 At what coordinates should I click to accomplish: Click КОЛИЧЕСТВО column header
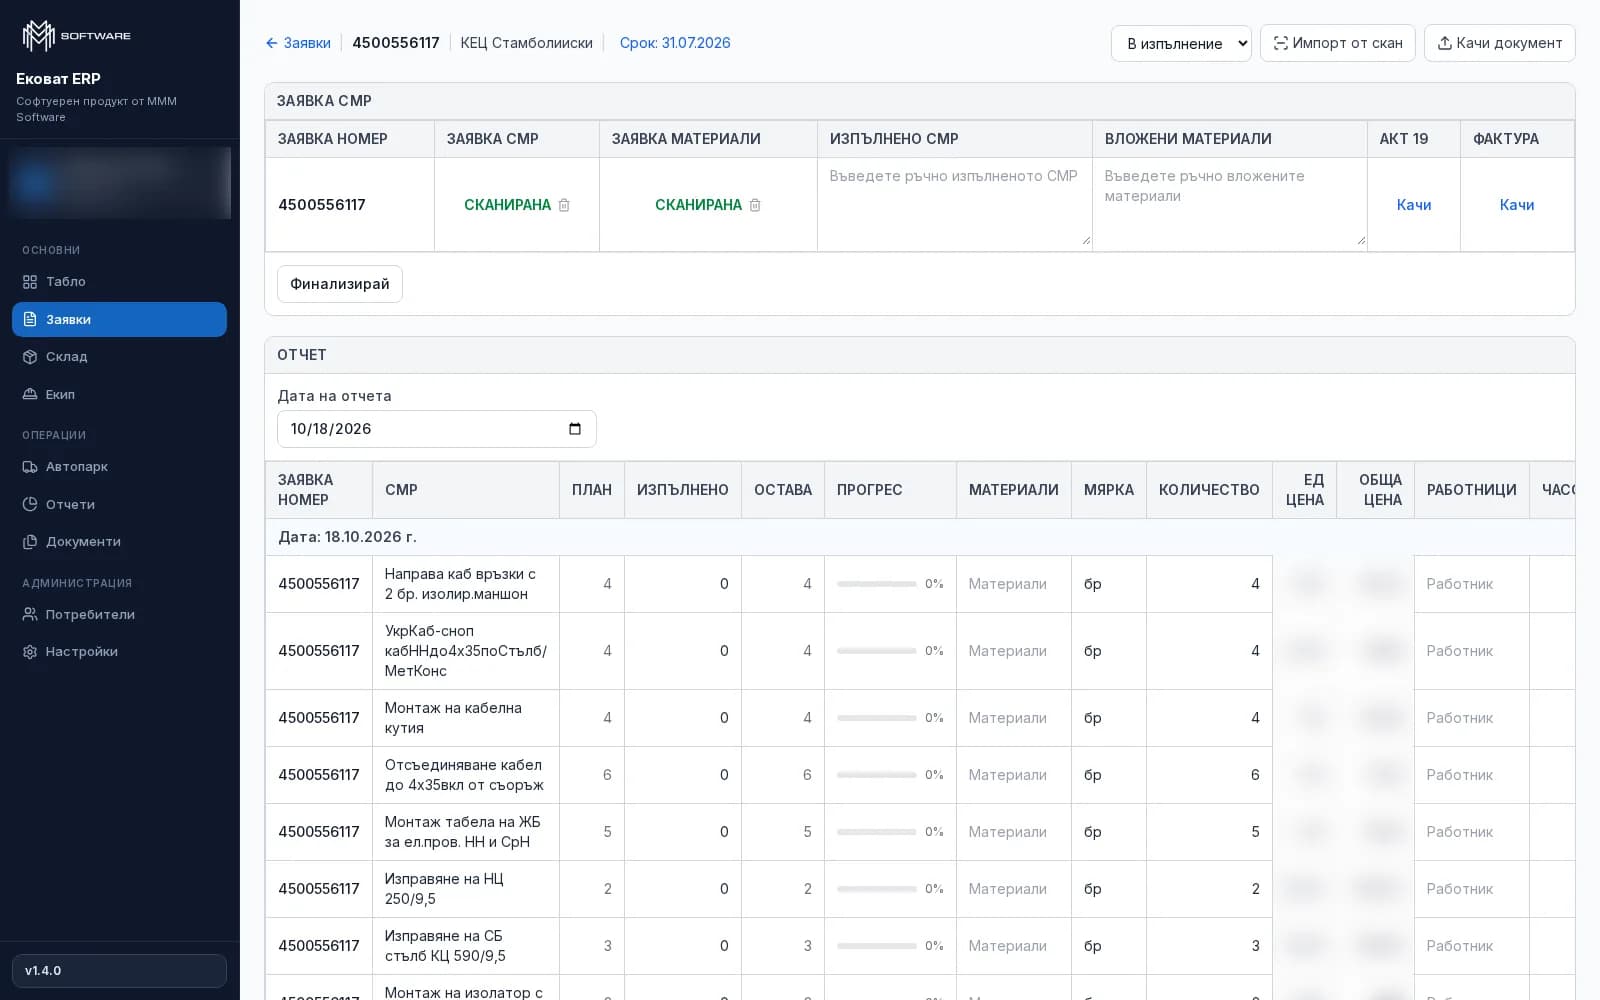(x=1209, y=490)
